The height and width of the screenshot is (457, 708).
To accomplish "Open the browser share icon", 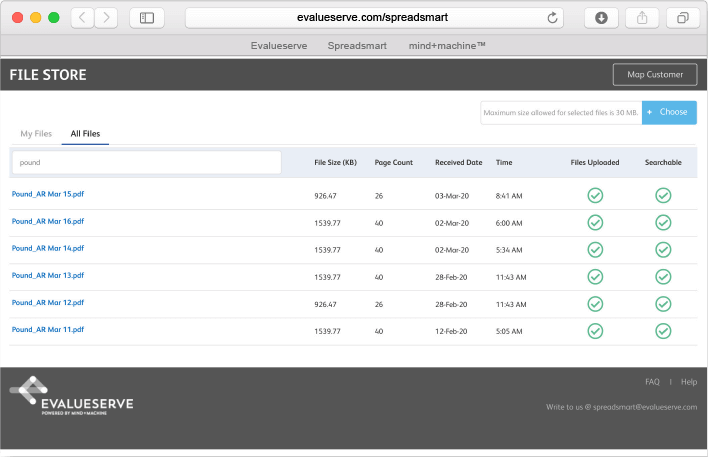I will pos(642,18).
